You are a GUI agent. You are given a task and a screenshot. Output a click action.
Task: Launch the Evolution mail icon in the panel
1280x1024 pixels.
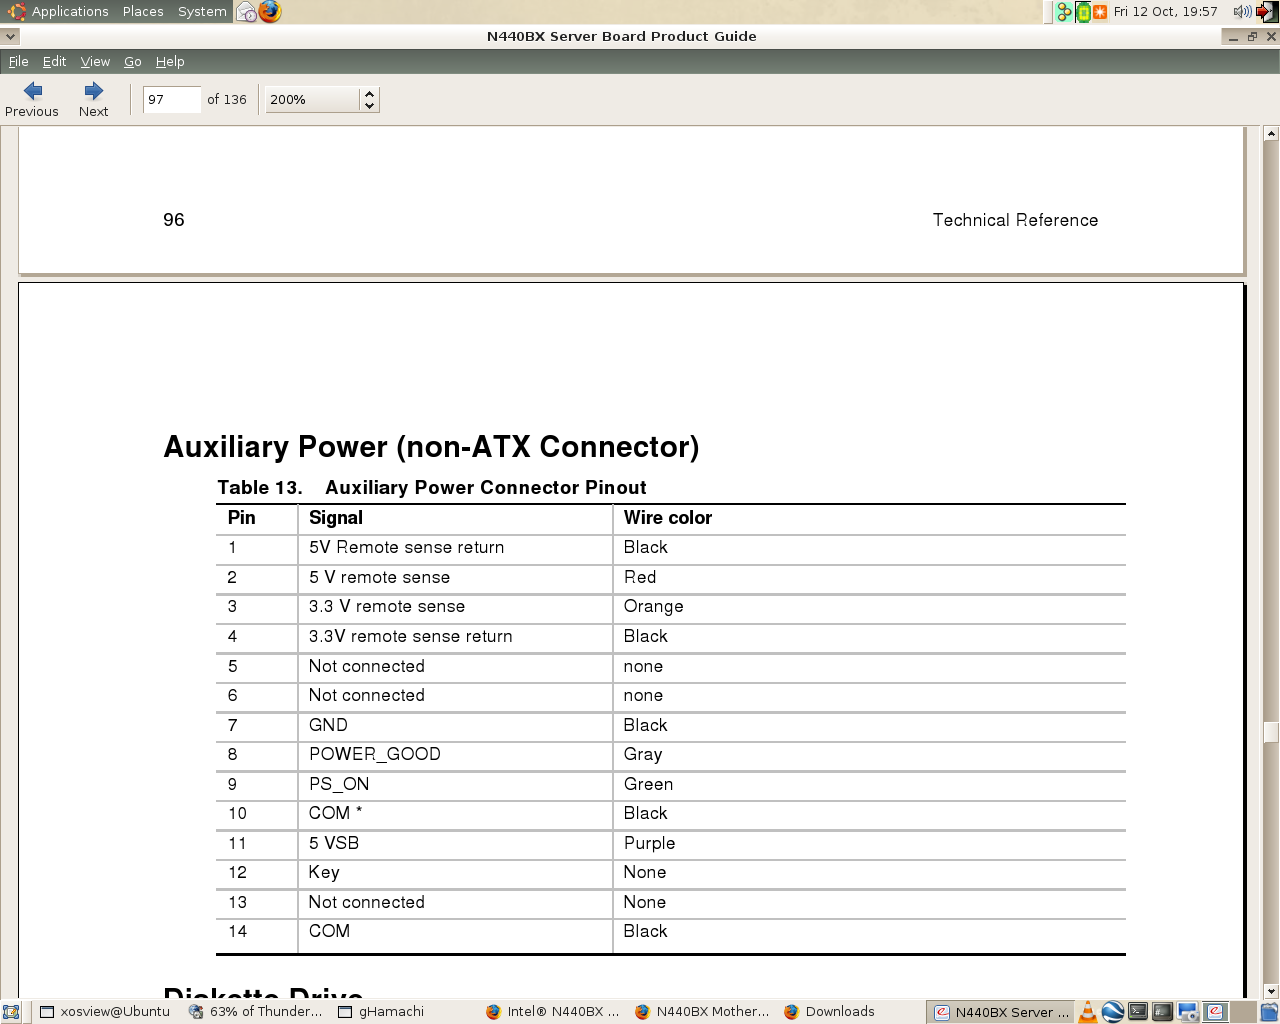247,12
